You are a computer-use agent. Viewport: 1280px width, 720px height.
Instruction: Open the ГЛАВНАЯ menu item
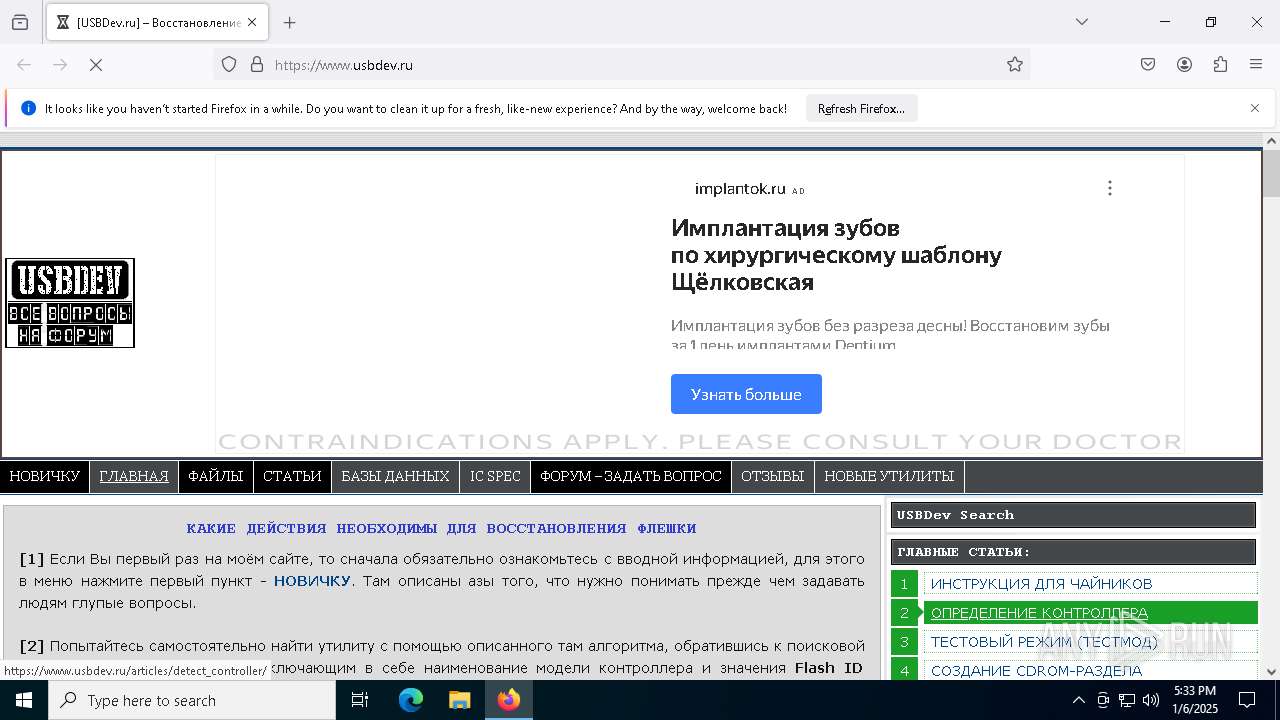click(x=134, y=477)
